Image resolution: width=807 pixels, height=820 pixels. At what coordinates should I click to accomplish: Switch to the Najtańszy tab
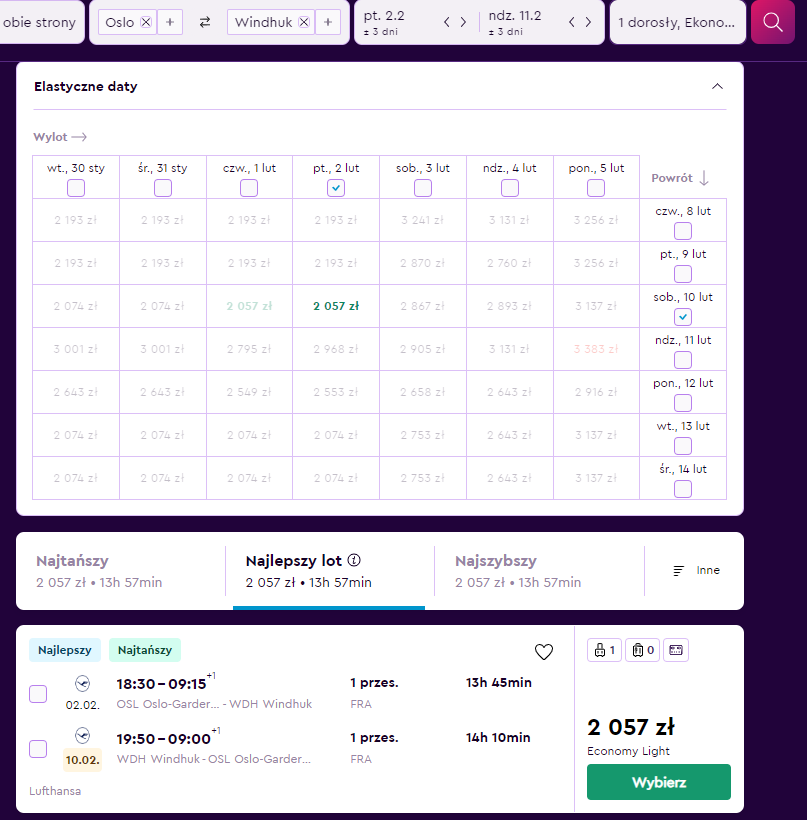[x=121, y=571]
